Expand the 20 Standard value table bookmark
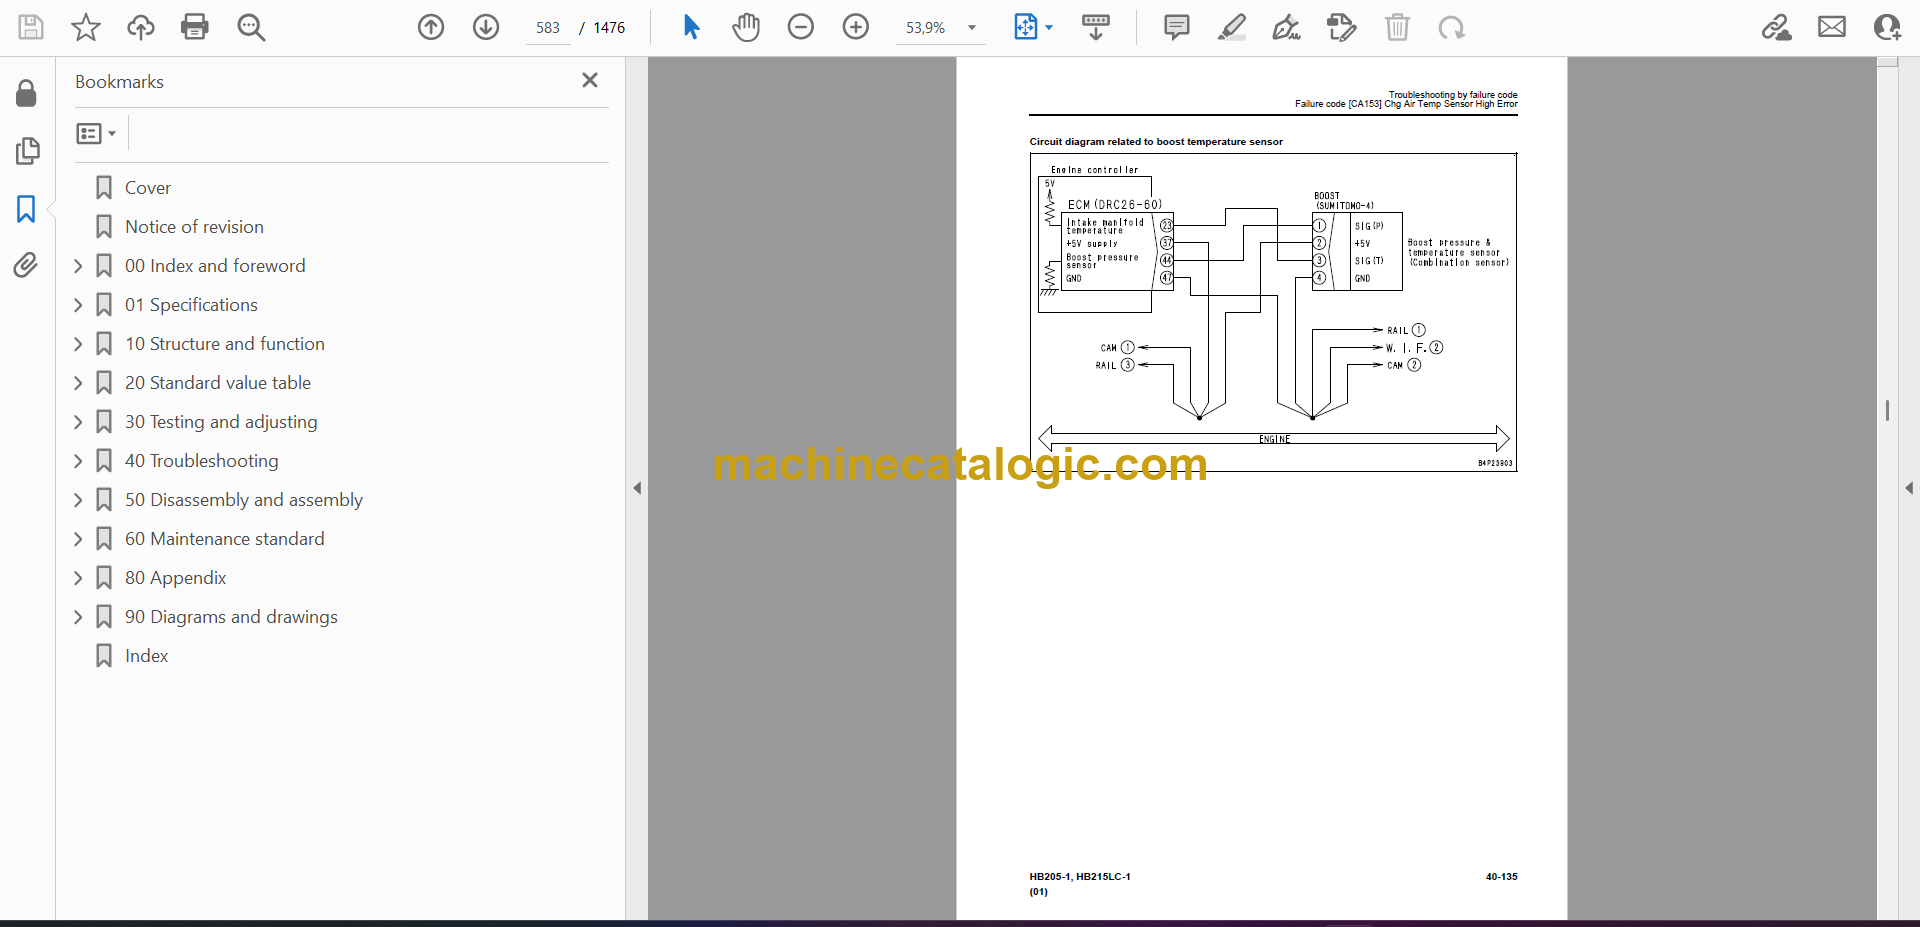1920x927 pixels. click(x=78, y=383)
